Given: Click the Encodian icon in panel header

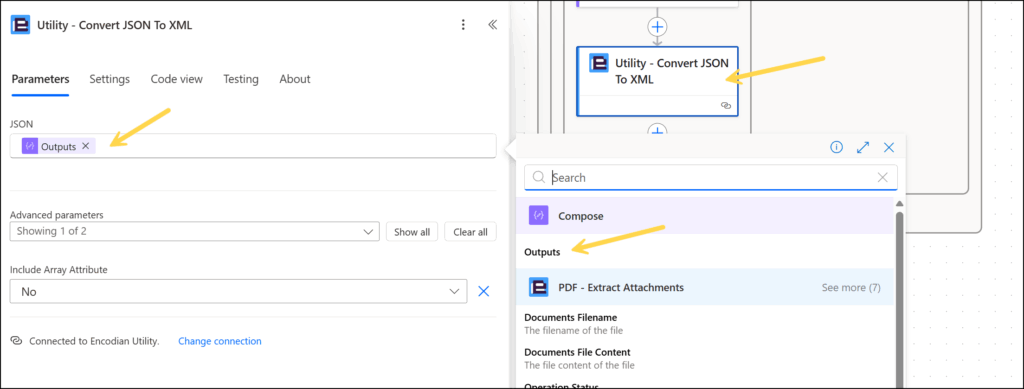Looking at the screenshot, I should [20, 25].
